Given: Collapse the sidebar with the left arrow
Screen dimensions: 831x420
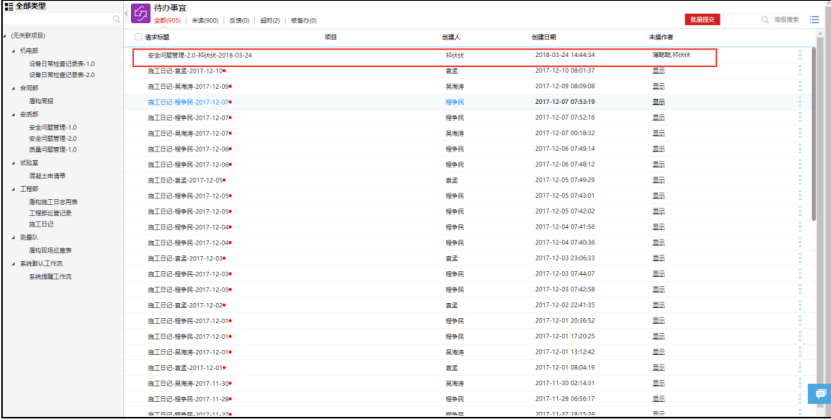Looking at the screenshot, I should tap(126, 13).
